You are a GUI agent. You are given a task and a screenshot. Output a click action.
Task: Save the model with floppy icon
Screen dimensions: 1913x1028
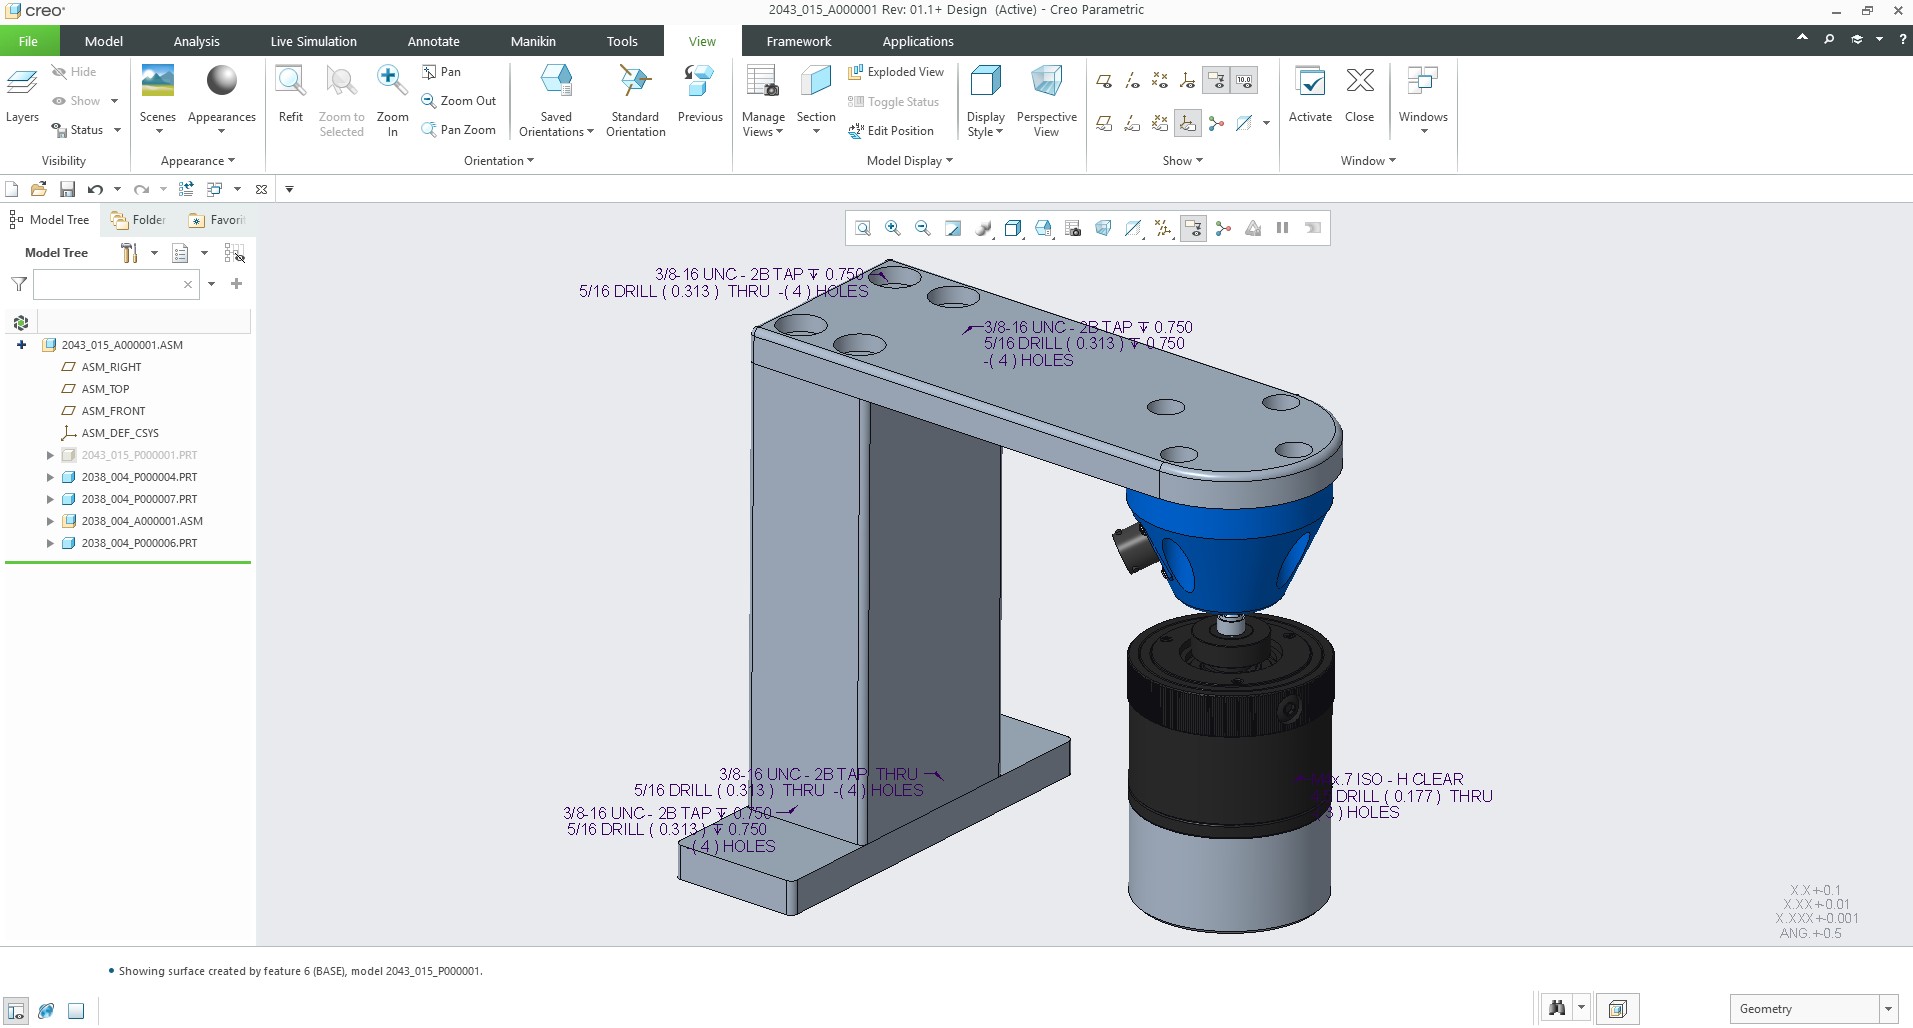(67, 189)
